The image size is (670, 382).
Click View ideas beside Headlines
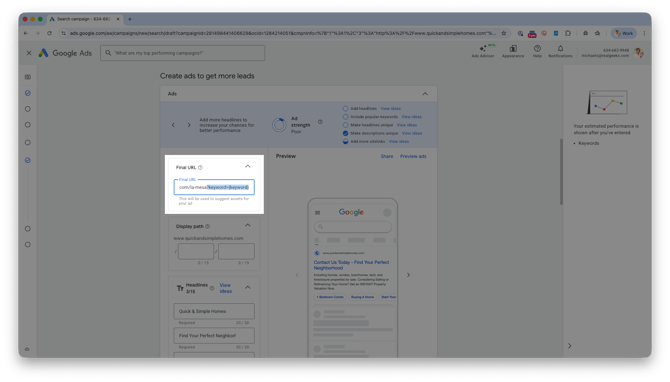[226, 288]
